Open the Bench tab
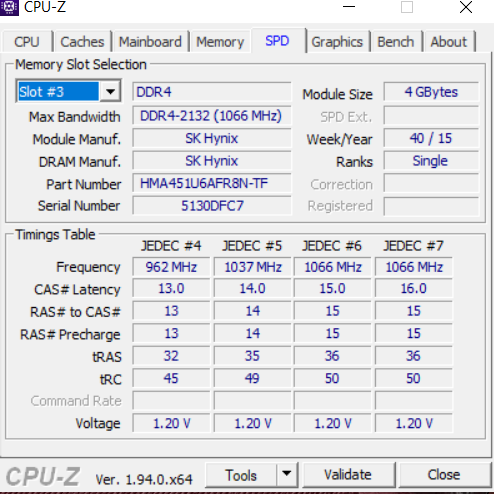 tap(396, 42)
